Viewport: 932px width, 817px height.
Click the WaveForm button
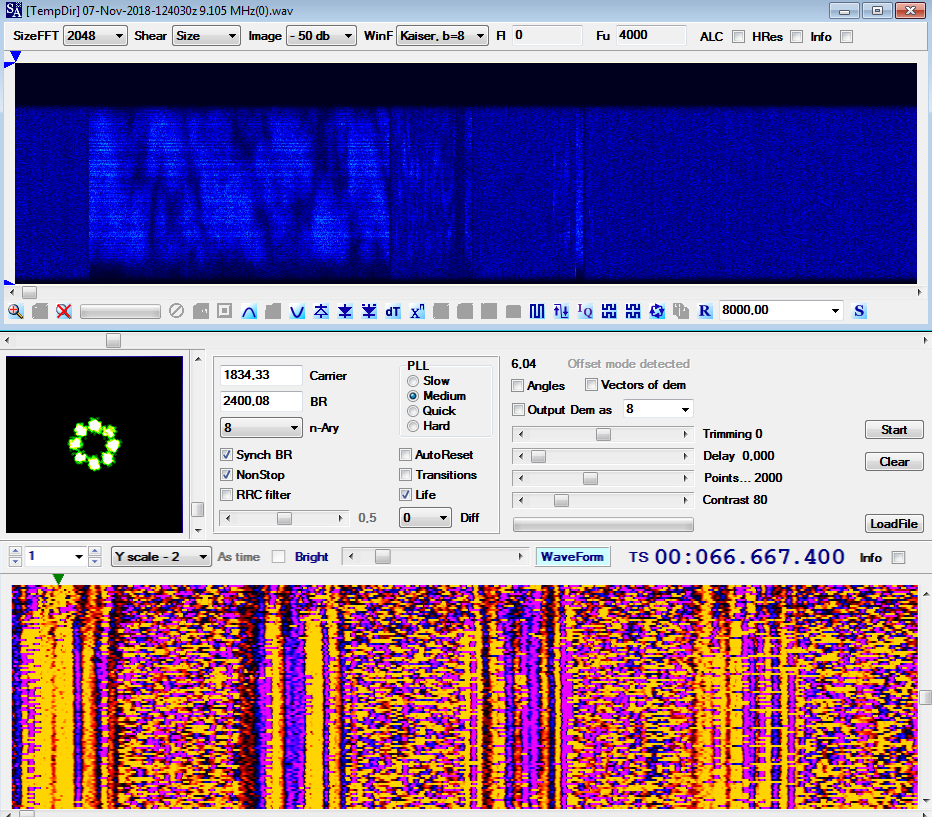[572, 557]
